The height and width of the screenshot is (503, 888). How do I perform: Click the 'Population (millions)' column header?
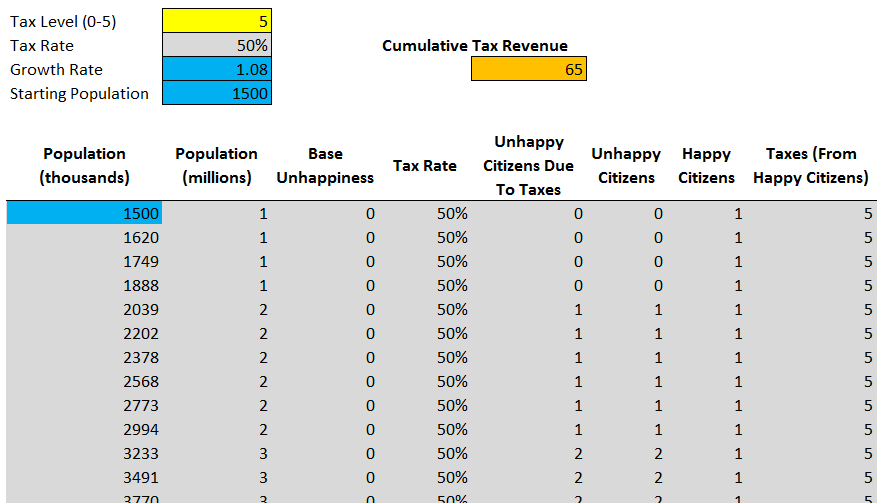[216, 165]
